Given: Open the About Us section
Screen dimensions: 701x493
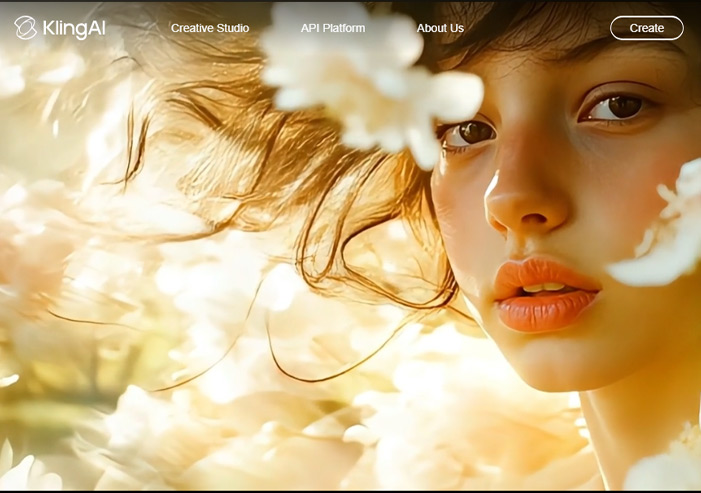Looking at the screenshot, I should [440, 28].
